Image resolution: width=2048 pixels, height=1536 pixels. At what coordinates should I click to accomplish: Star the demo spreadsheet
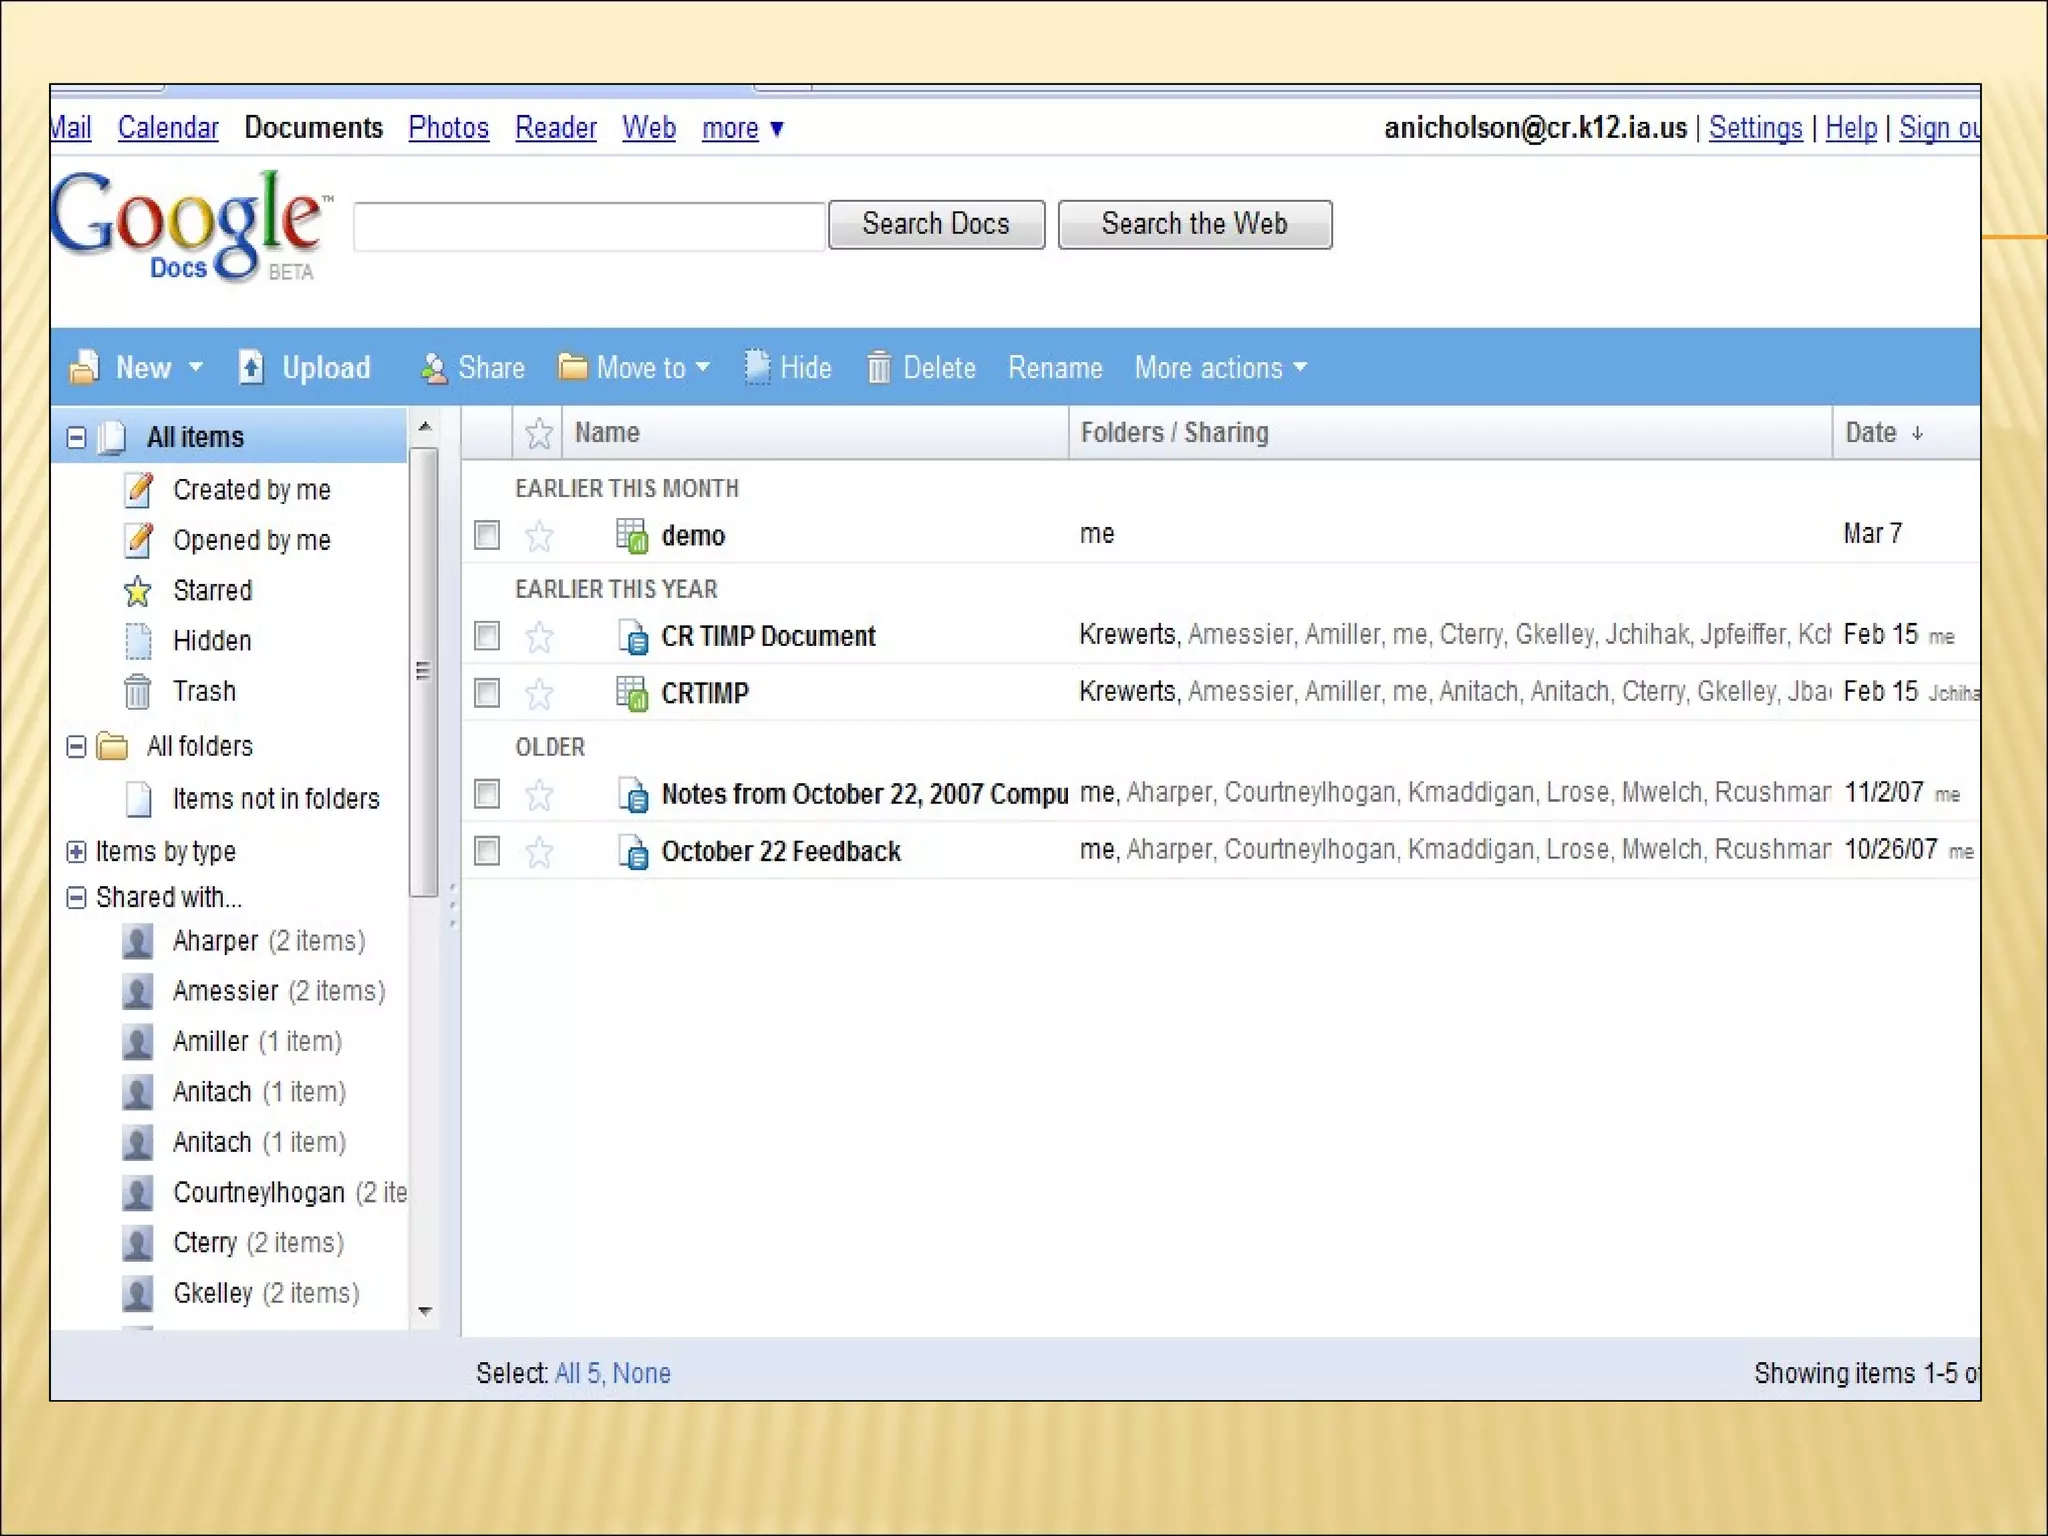[539, 536]
